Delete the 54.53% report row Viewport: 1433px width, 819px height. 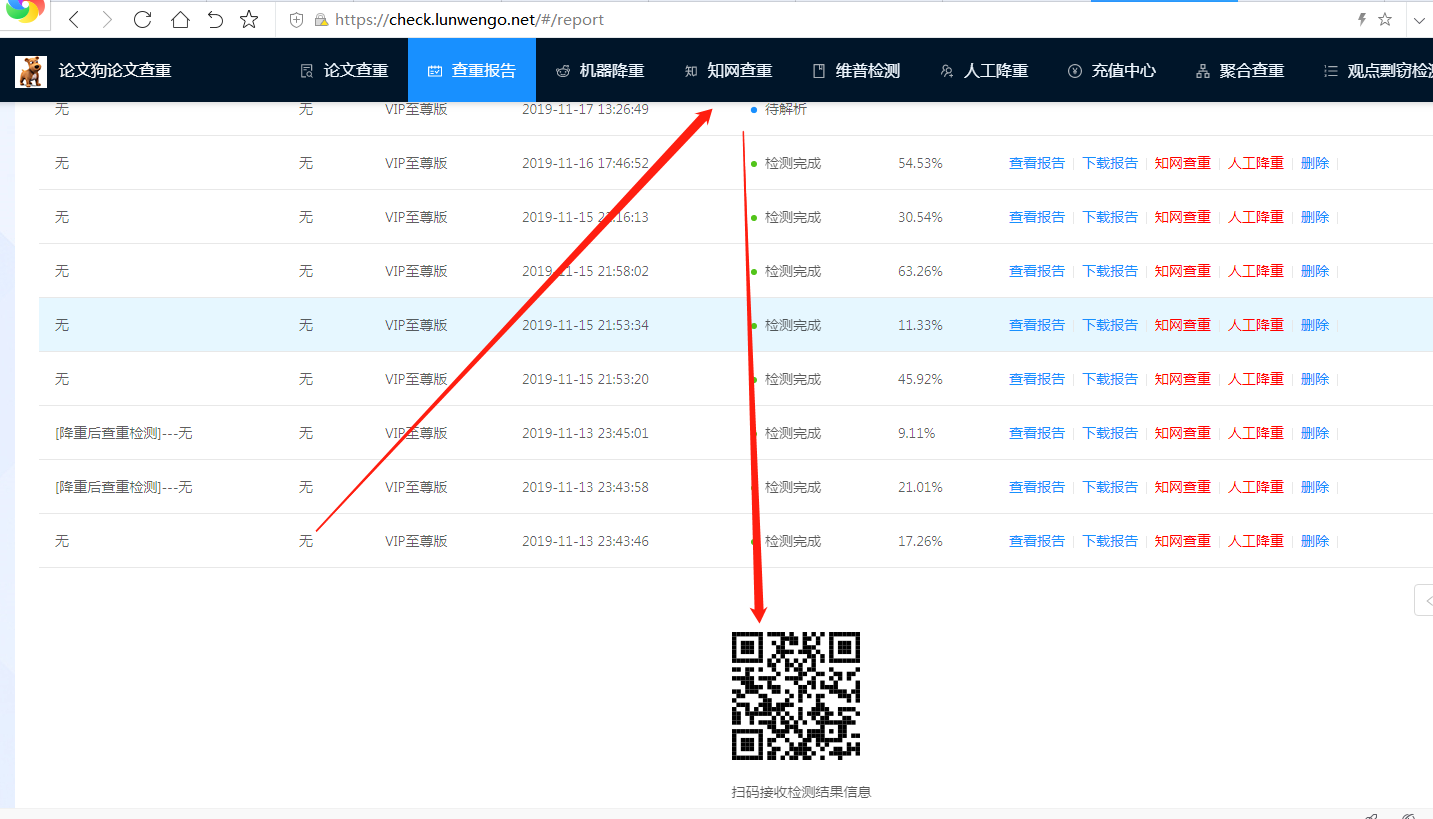click(1315, 163)
